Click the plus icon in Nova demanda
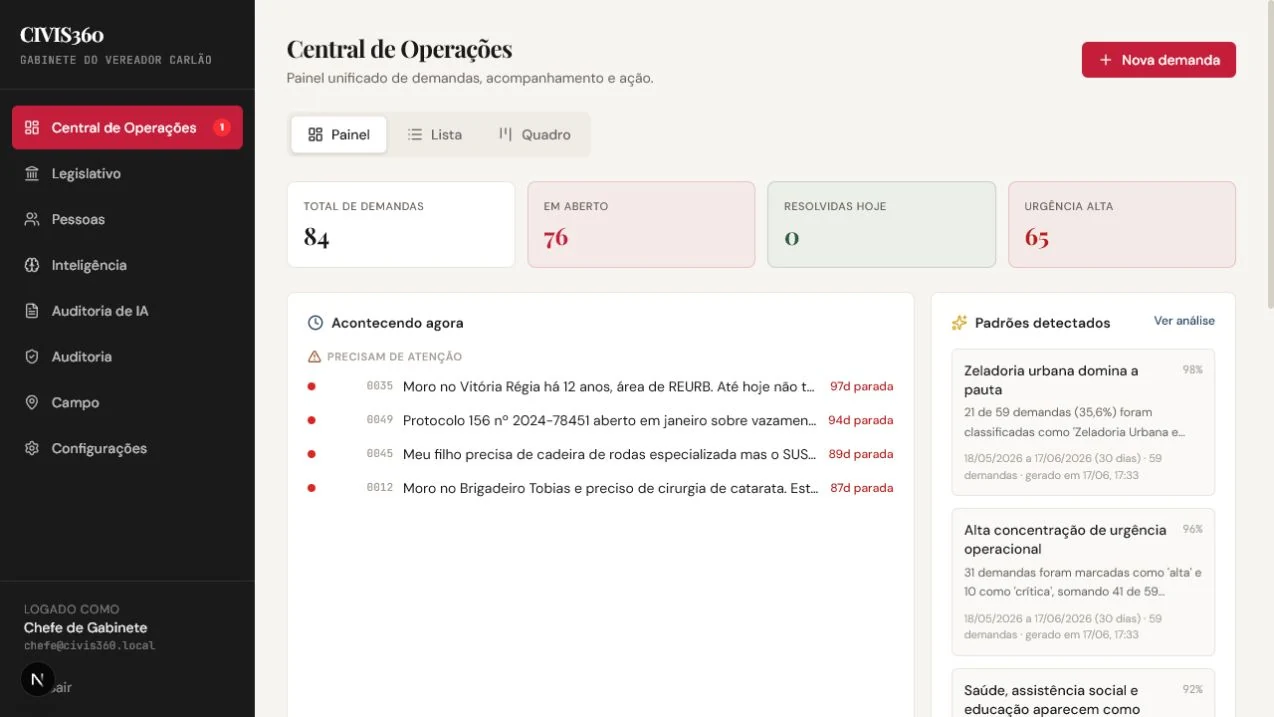Image resolution: width=1274 pixels, height=717 pixels. click(1106, 60)
